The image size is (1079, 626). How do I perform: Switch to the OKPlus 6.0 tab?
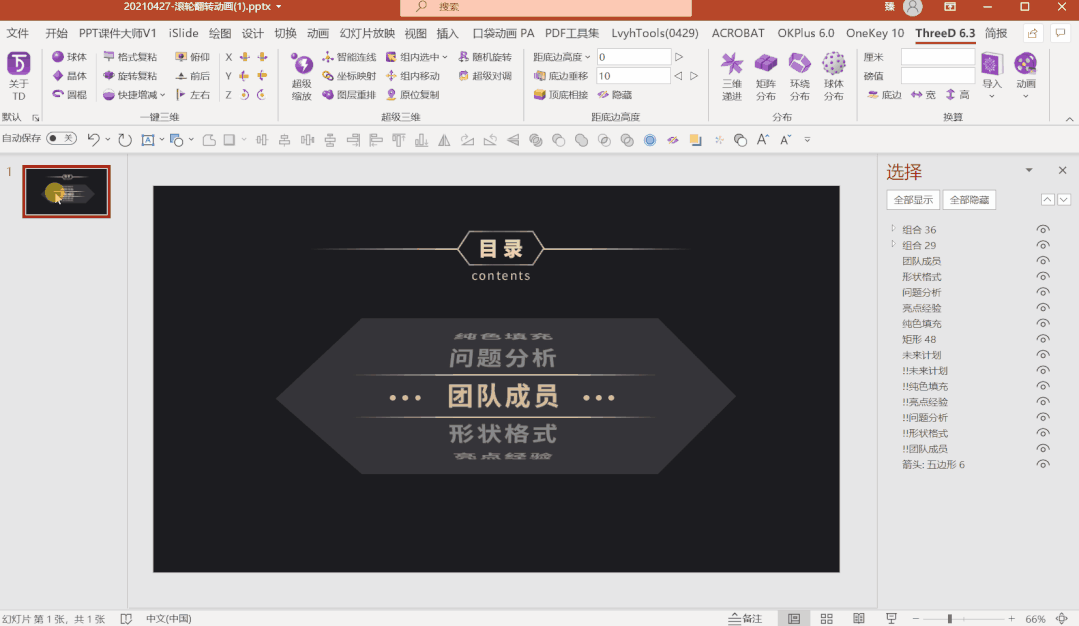(x=805, y=33)
